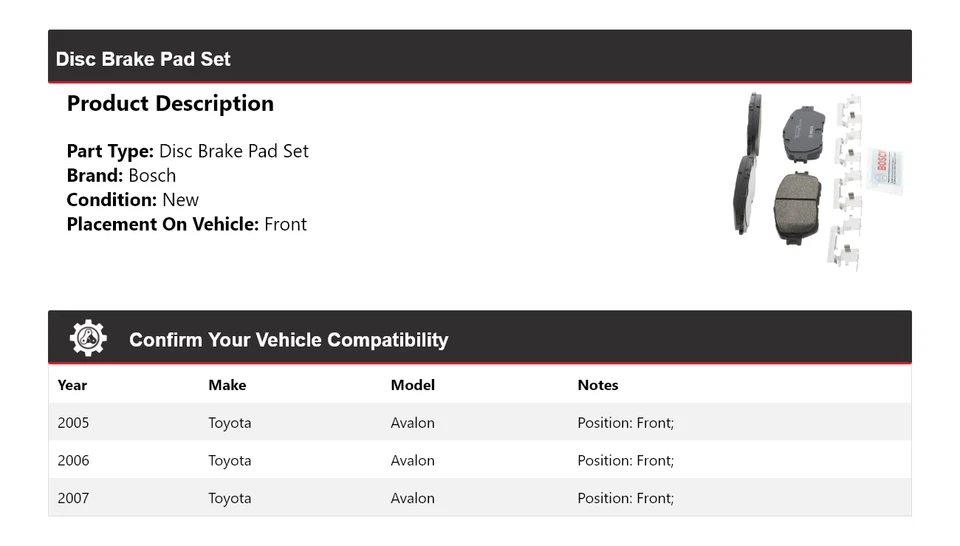Click the Model column header
960x546 pixels.
(x=412, y=385)
